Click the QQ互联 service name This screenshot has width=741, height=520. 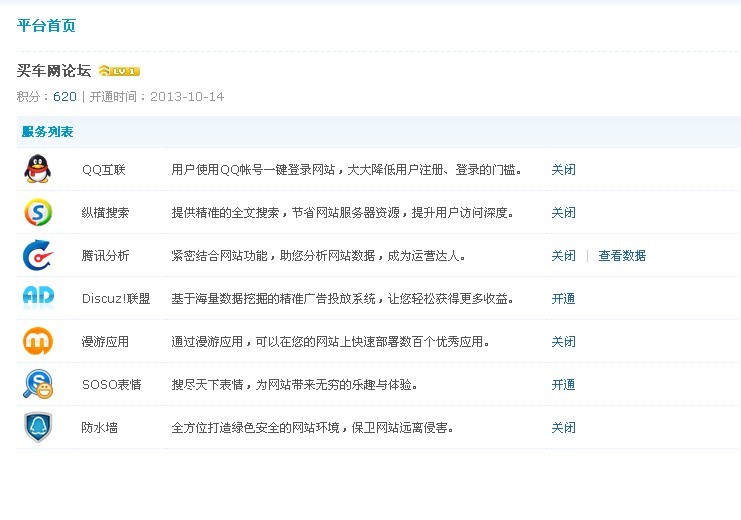pos(103,170)
